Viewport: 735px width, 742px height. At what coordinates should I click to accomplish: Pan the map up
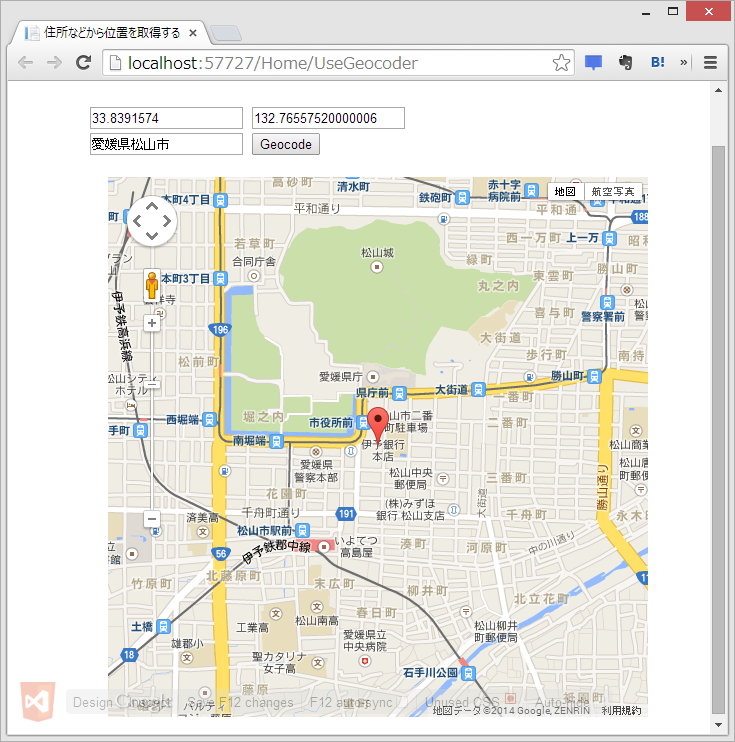click(x=151, y=207)
